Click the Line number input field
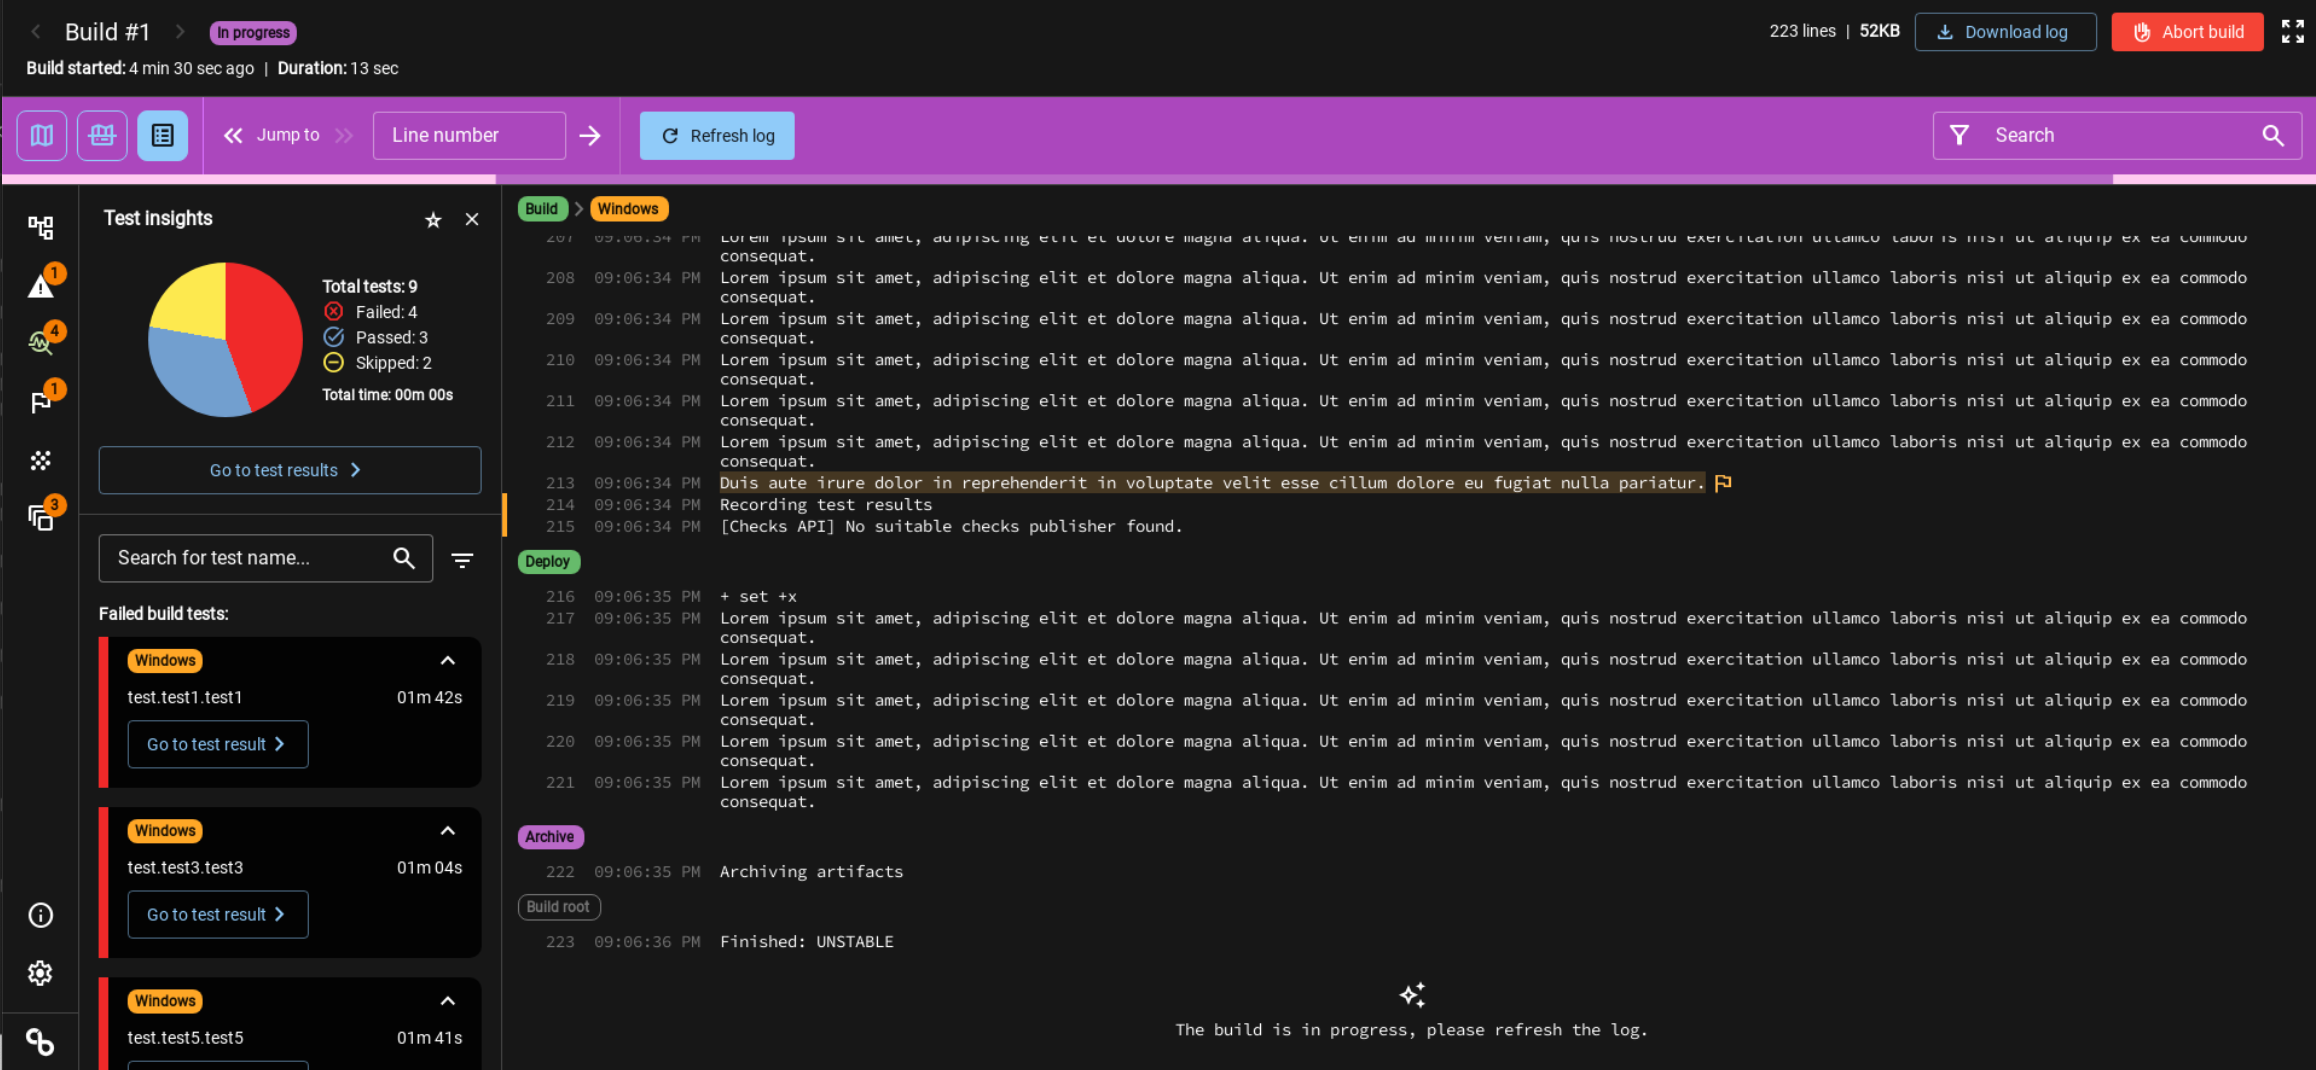 coord(469,135)
